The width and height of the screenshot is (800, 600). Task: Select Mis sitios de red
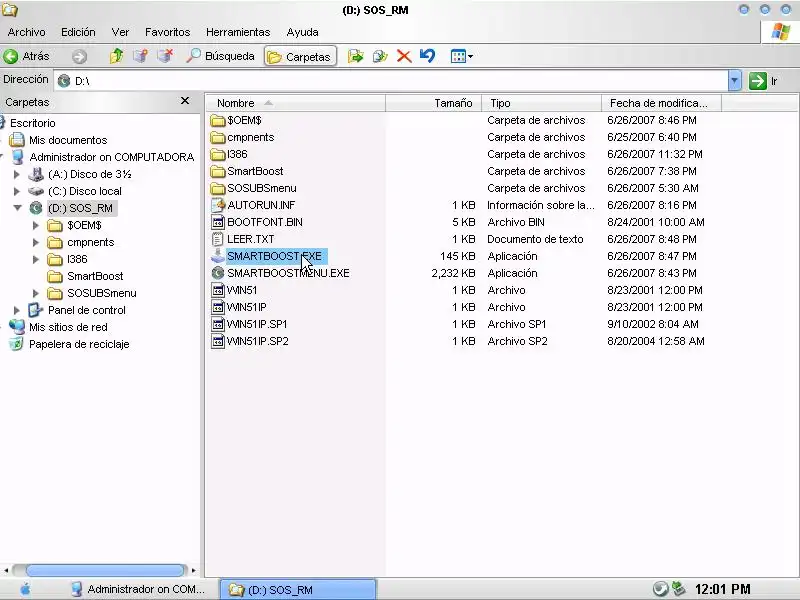tap(68, 327)
